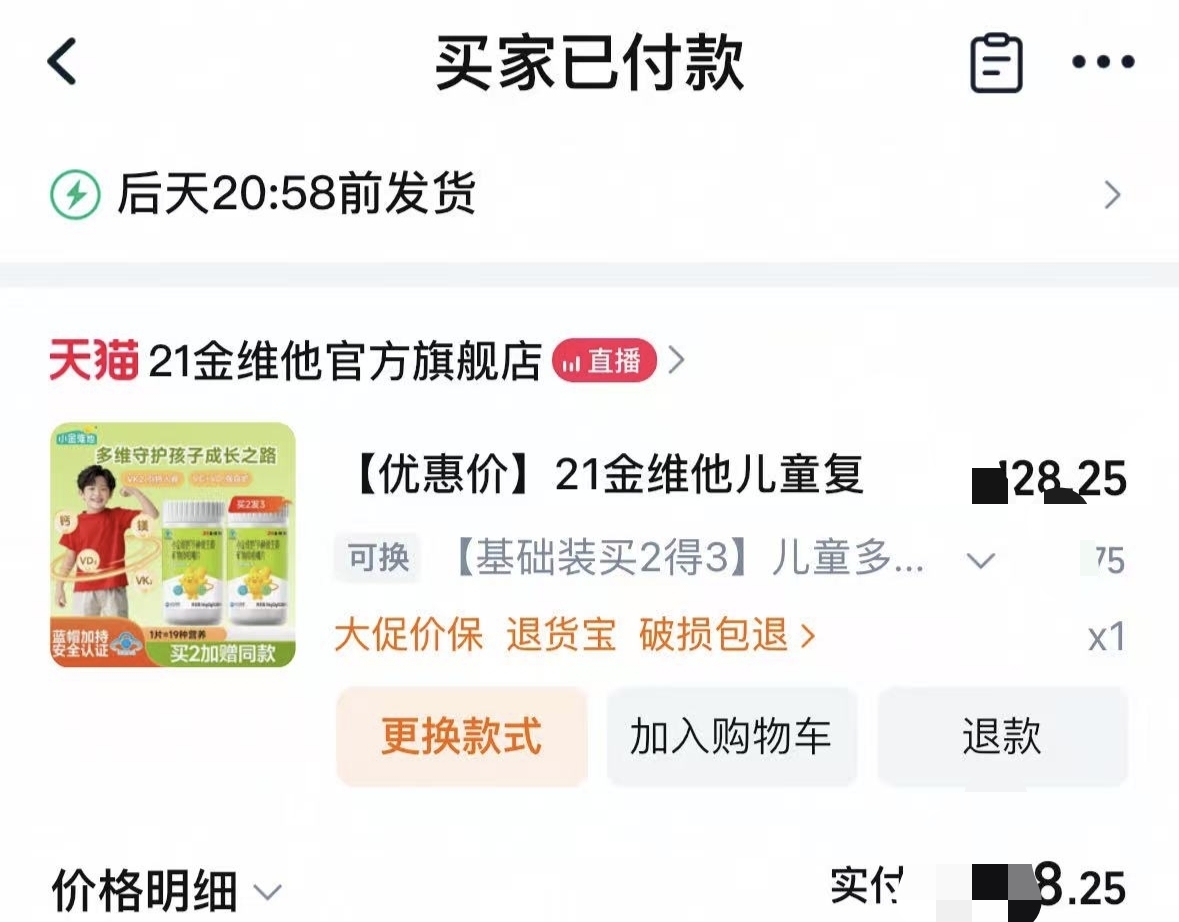Tap the 大促价保 service link

(x=408, y=635)
